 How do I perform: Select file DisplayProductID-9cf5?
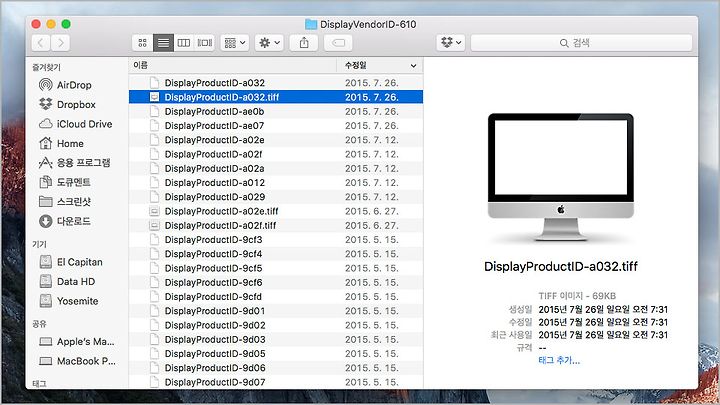(276, 268)
